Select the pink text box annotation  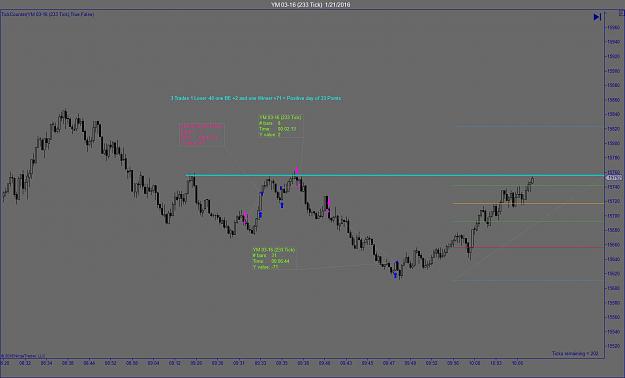(202, 134)
